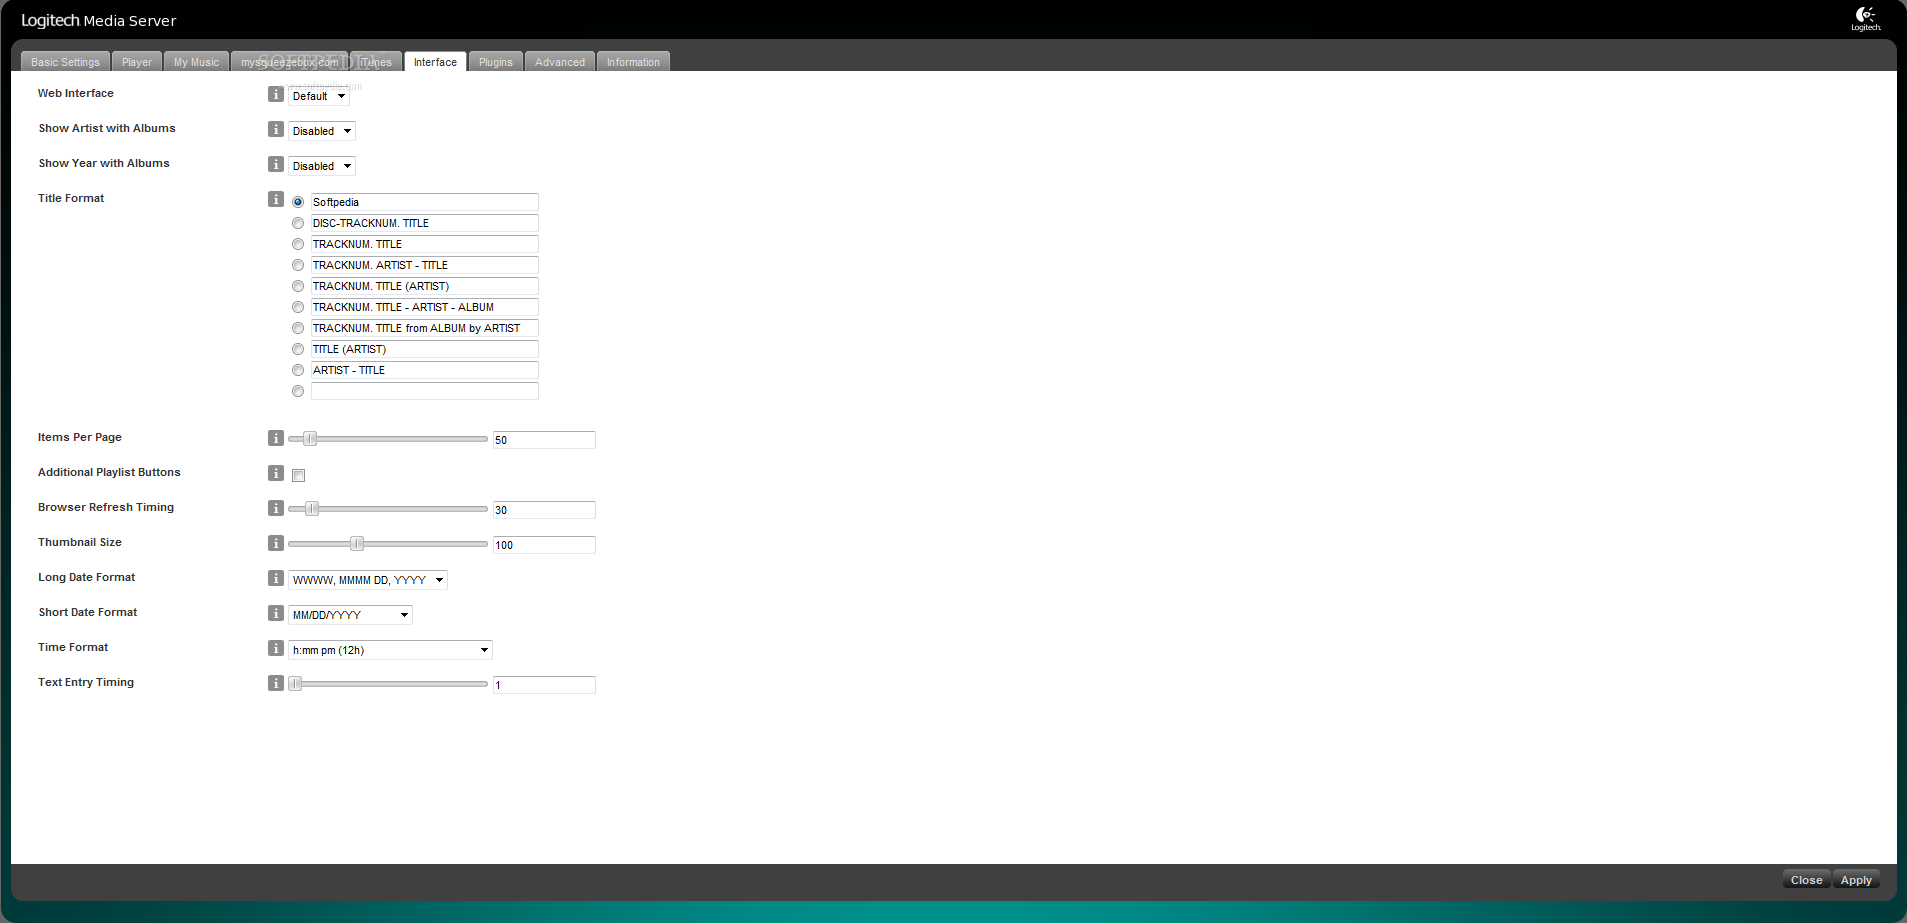Select TITLE from ALBUM by ARTIST radio

coord(298,328)
